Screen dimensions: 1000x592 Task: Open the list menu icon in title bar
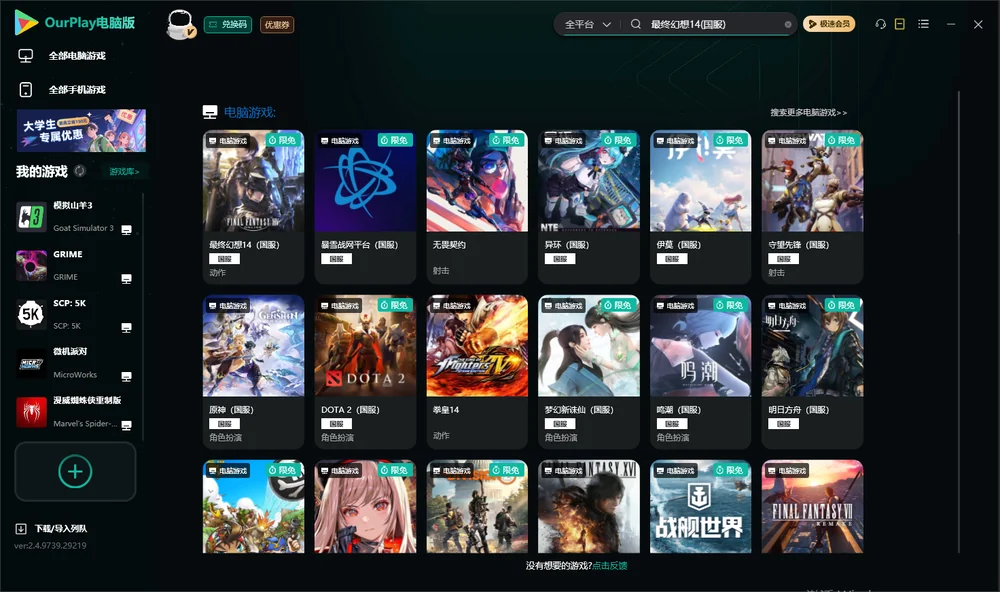coord(923,24)
